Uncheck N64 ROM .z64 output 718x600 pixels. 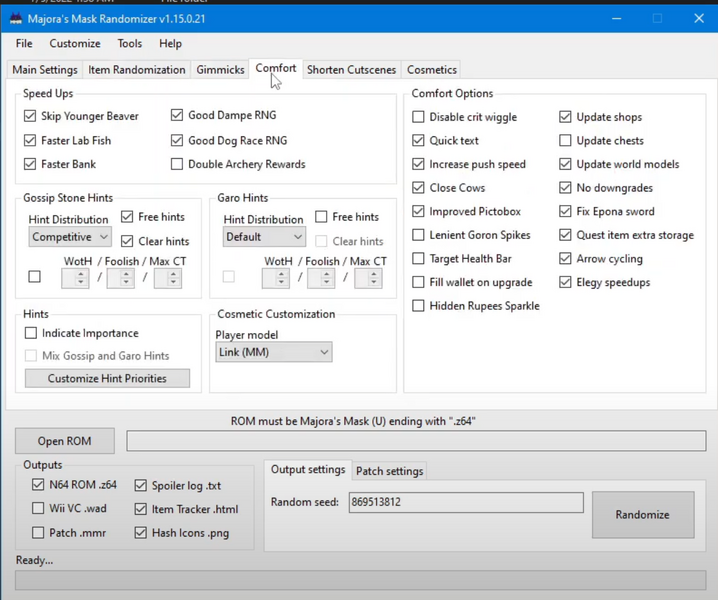tap(38, 485)
